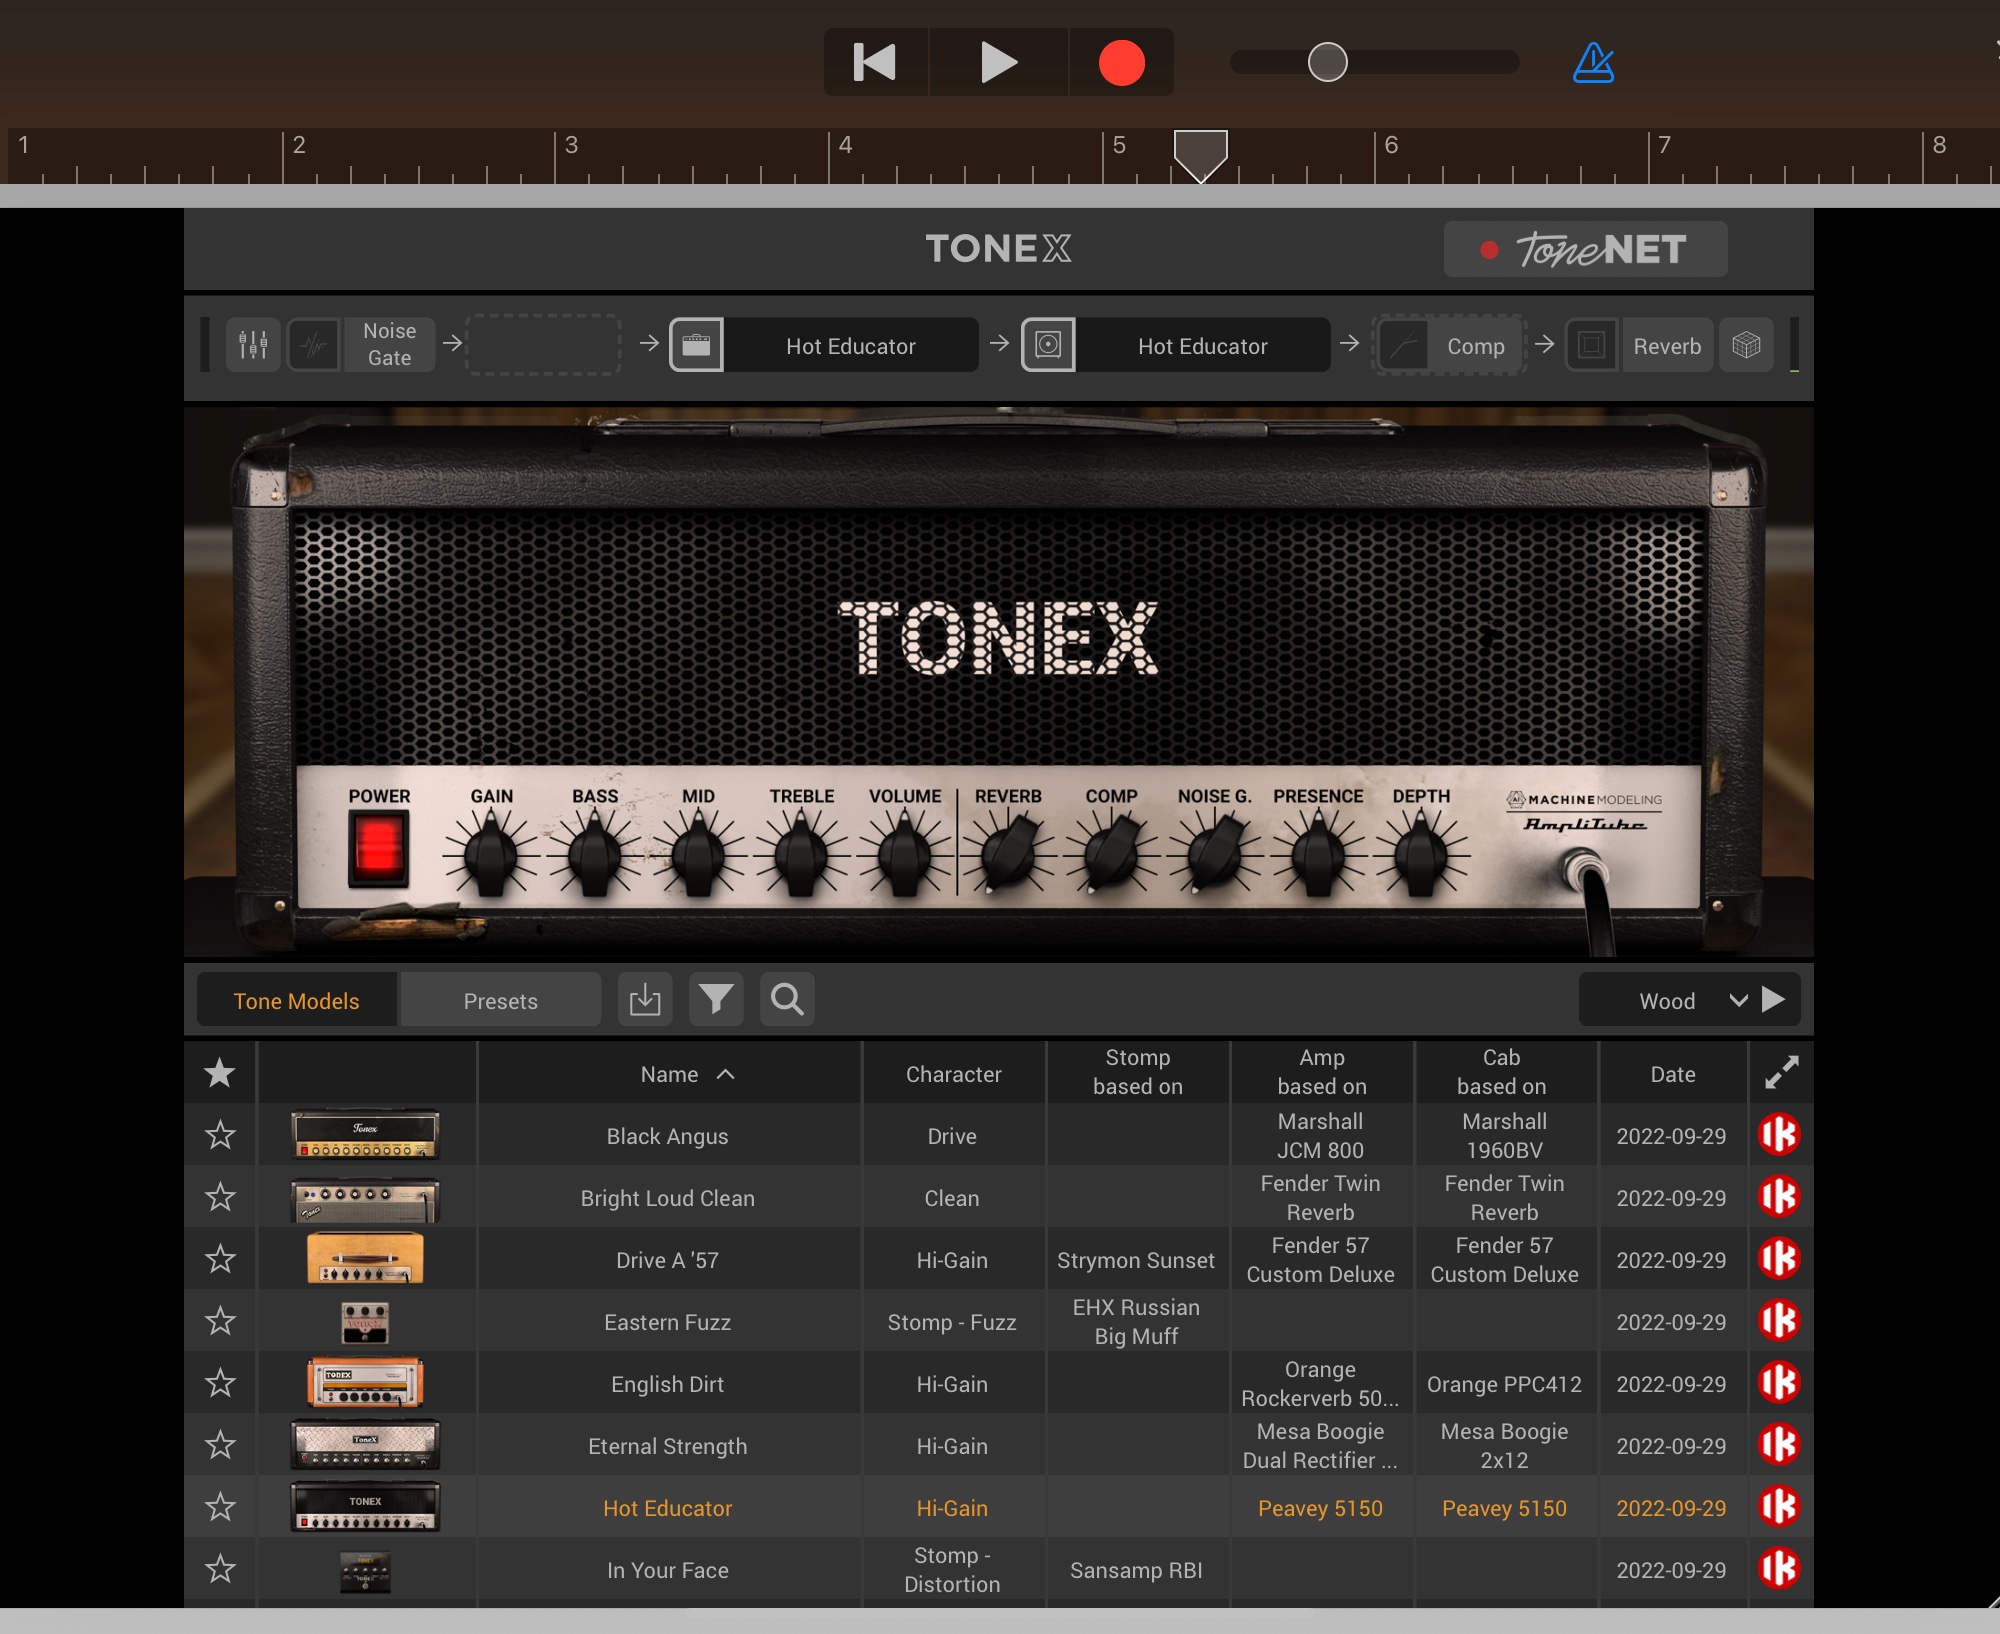Toggle the Reverb square icon
The width and height of the screenshot is (2000, 1634).
[x=1592, y=345]
